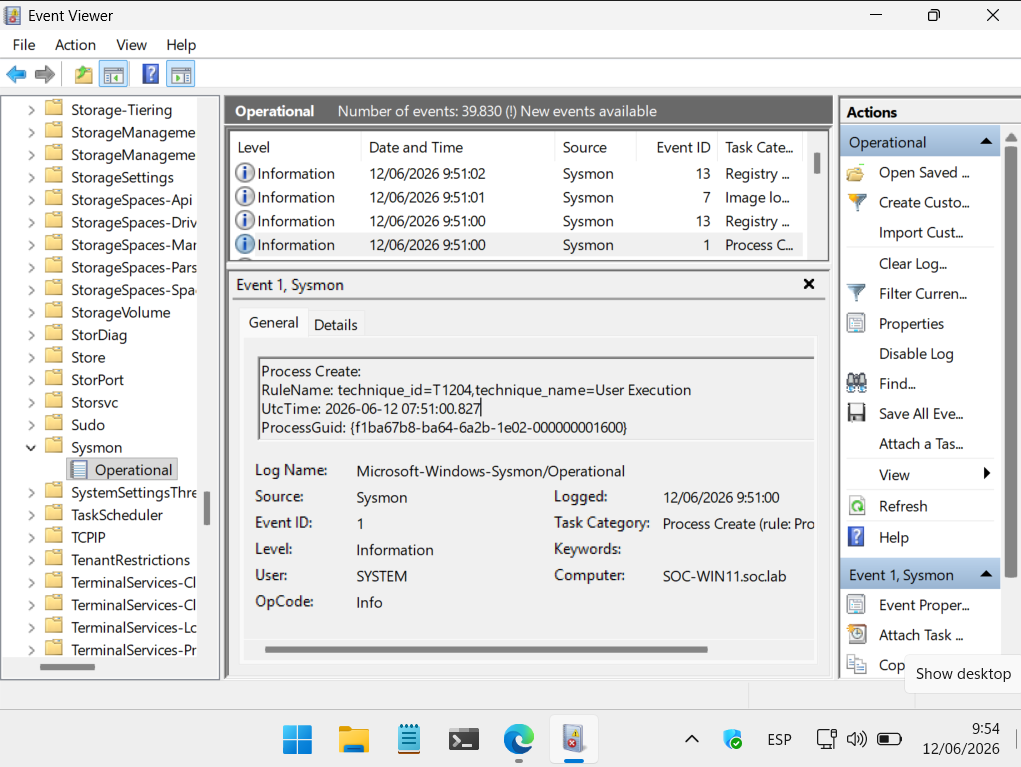Click the ESP input language indicator
This screenshot has width=1021, height=767.
click(x=779, y=740)
